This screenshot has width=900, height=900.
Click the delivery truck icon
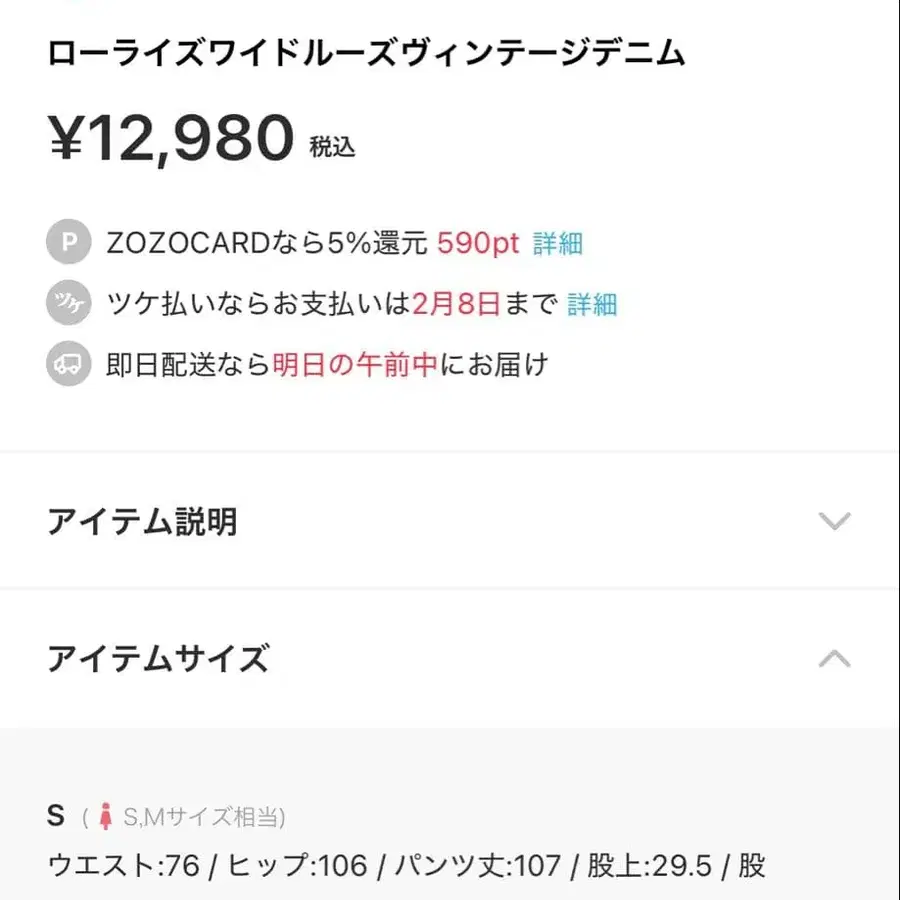pyautogui.click(x=68, y=364)
